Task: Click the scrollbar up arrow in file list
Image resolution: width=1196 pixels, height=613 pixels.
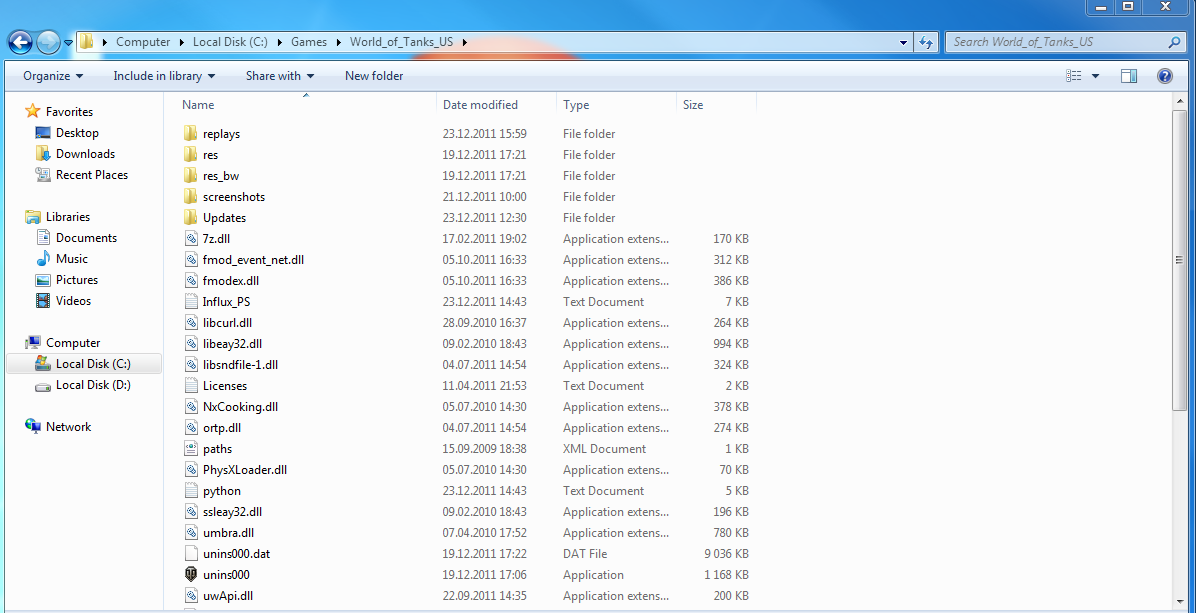Action: tap(1179, 102)
